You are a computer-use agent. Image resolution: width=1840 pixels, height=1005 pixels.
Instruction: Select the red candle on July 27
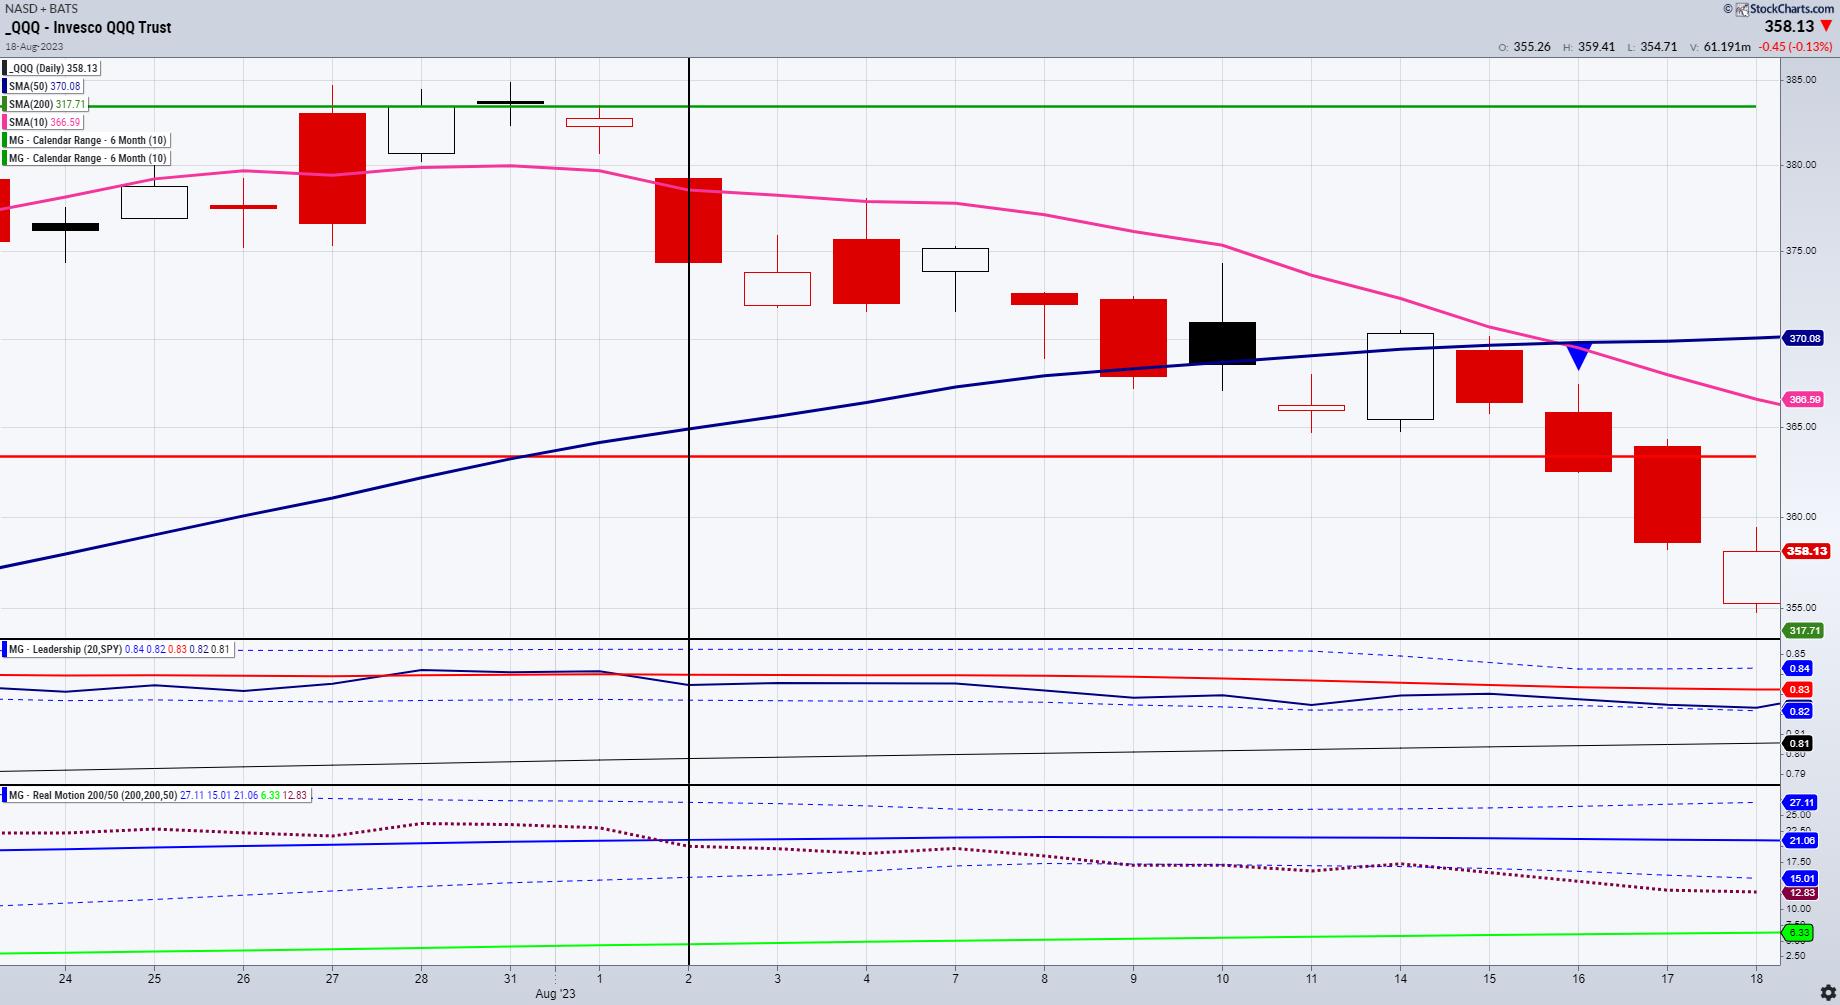pyautogui.click(x=332, y=168)
